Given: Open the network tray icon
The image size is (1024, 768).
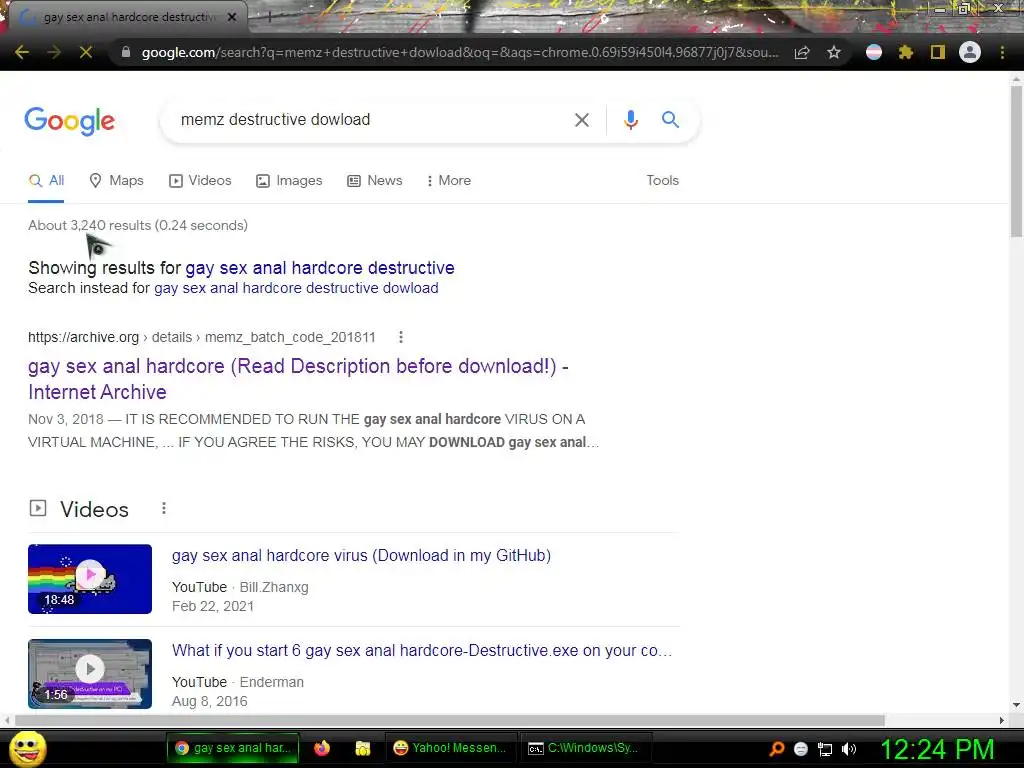Looking at the screenshot, I should [x=825, y=749].
